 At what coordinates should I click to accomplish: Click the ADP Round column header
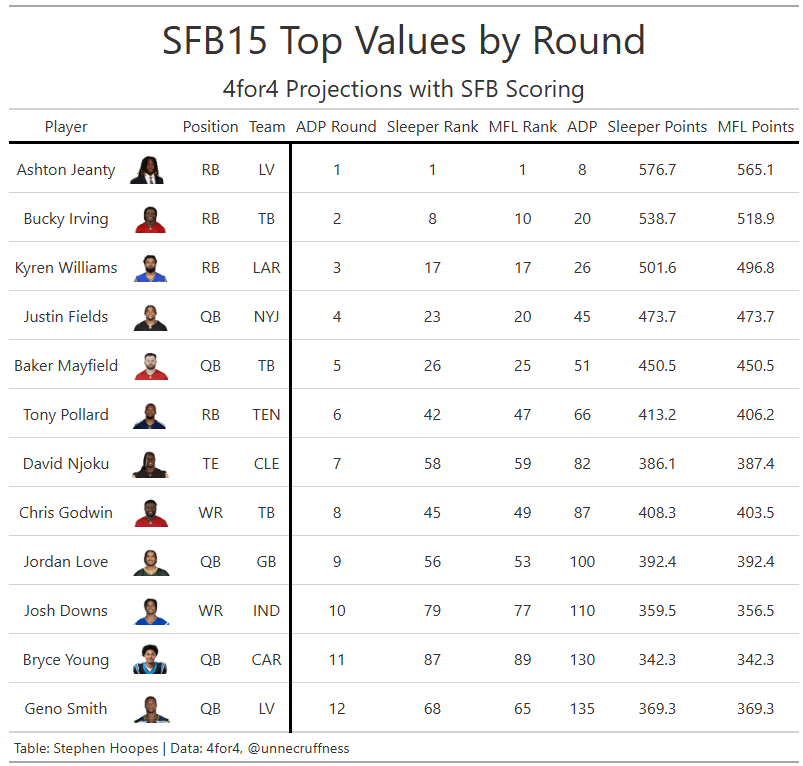coord(336,127)
